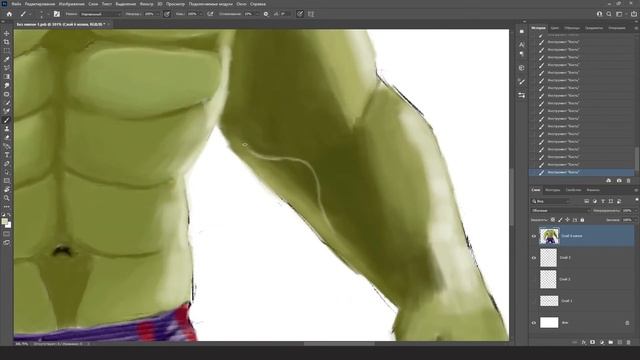Screen dimensions: 640x360
Task: Create new document from current state icon
Action: pyautogui.click(x=609, y=180)
